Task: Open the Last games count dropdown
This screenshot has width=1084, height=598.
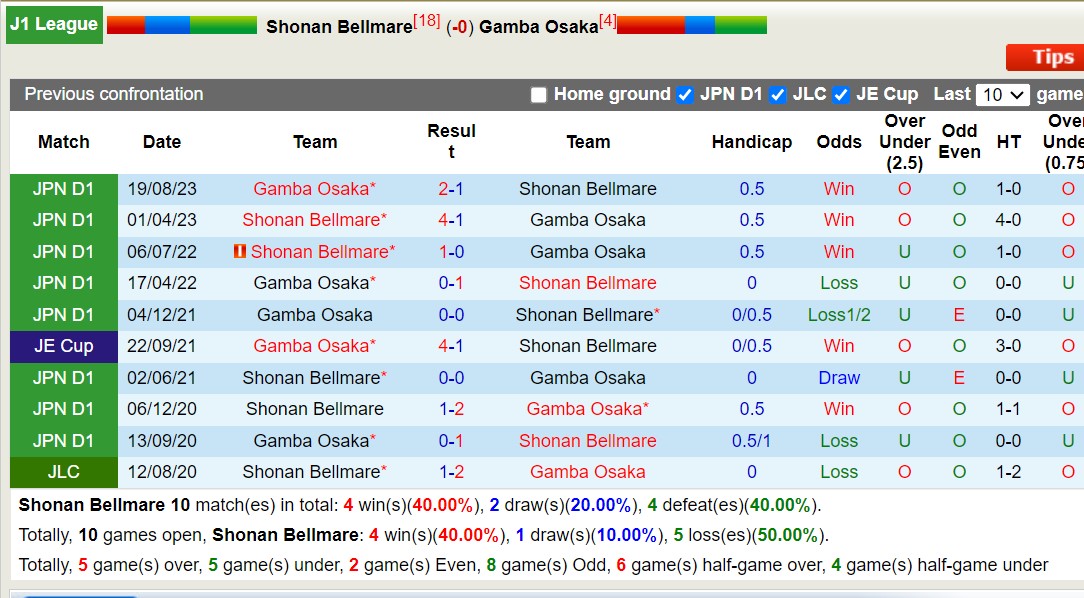Action: pyautogui.click(x=1005, y=94)
